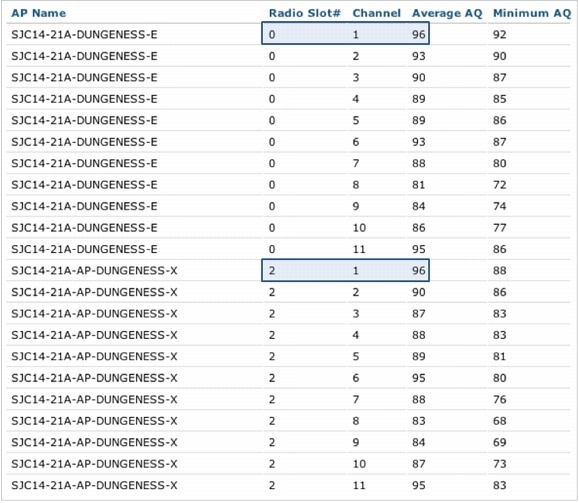Screen dimensions: 579x503
Task: Click DUNGENESS-E row with channel 3
Action: (288, 78)
